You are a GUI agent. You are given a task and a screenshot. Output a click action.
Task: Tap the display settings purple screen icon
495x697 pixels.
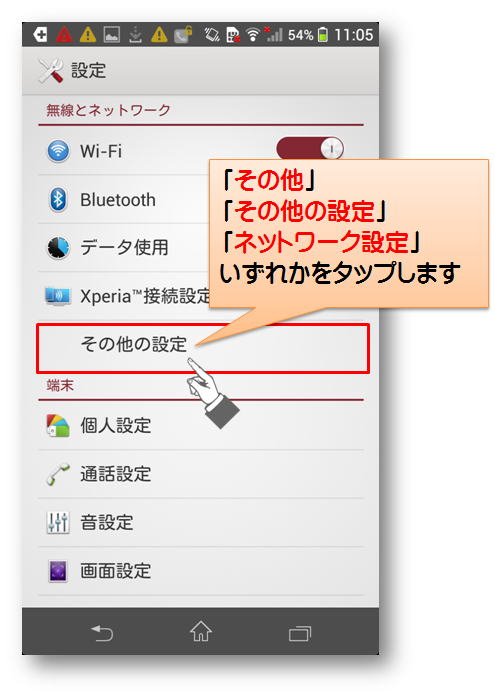pos(58,571)
